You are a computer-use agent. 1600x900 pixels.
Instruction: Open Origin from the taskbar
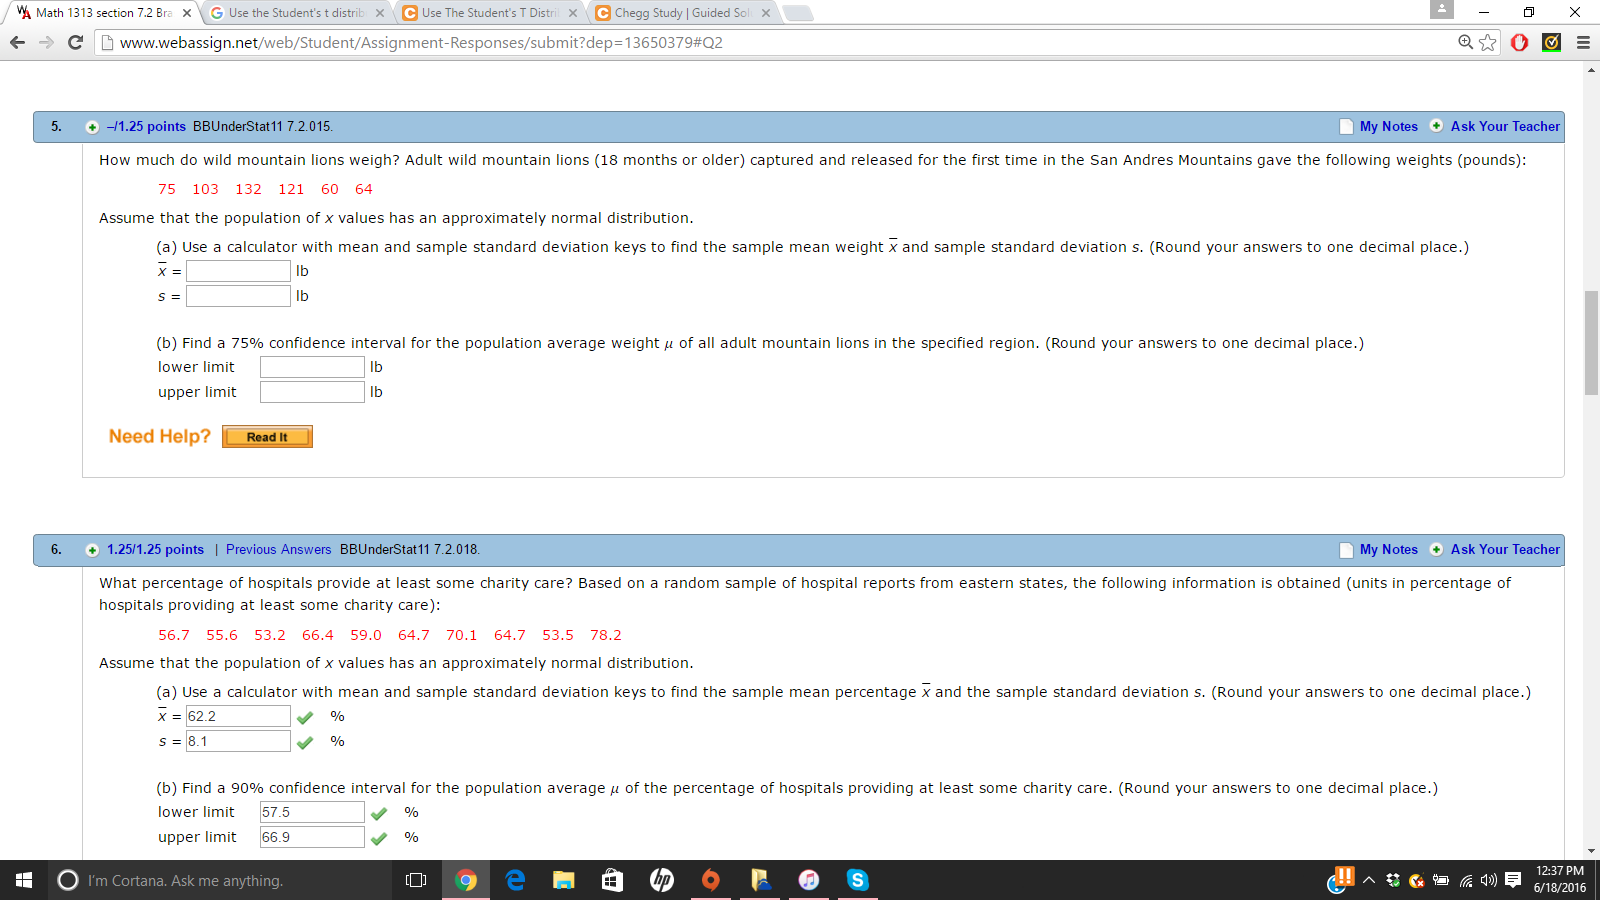[711, 881]
